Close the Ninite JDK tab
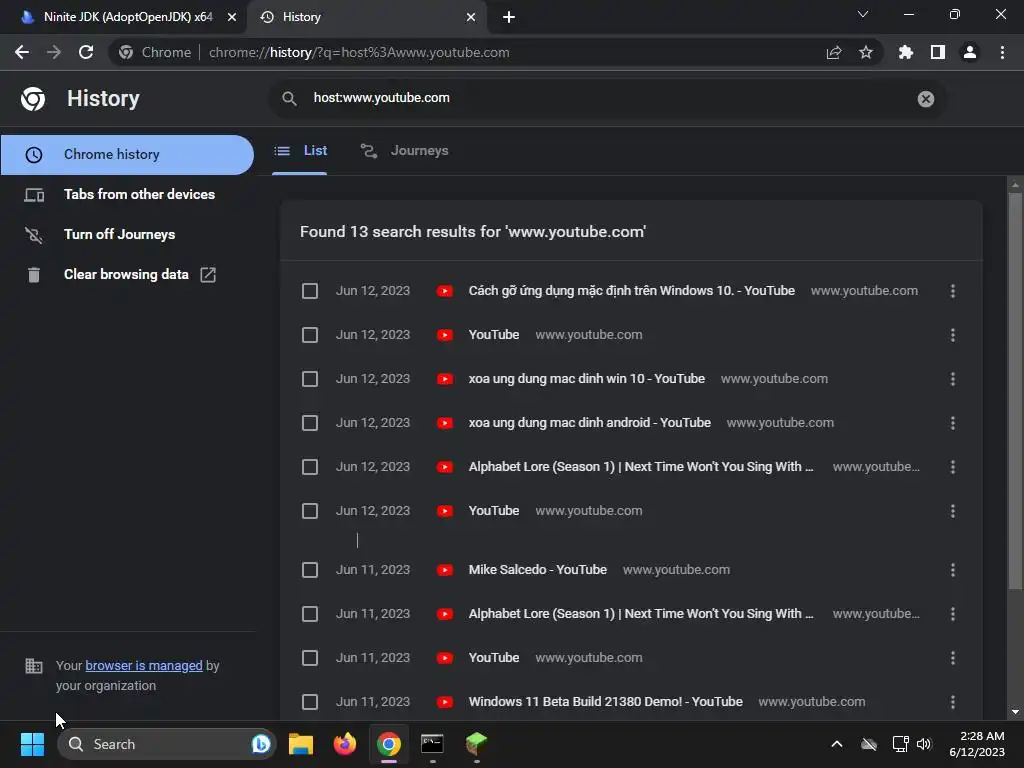This screenshot has height=768, width=1024. (x=232, y=17)
